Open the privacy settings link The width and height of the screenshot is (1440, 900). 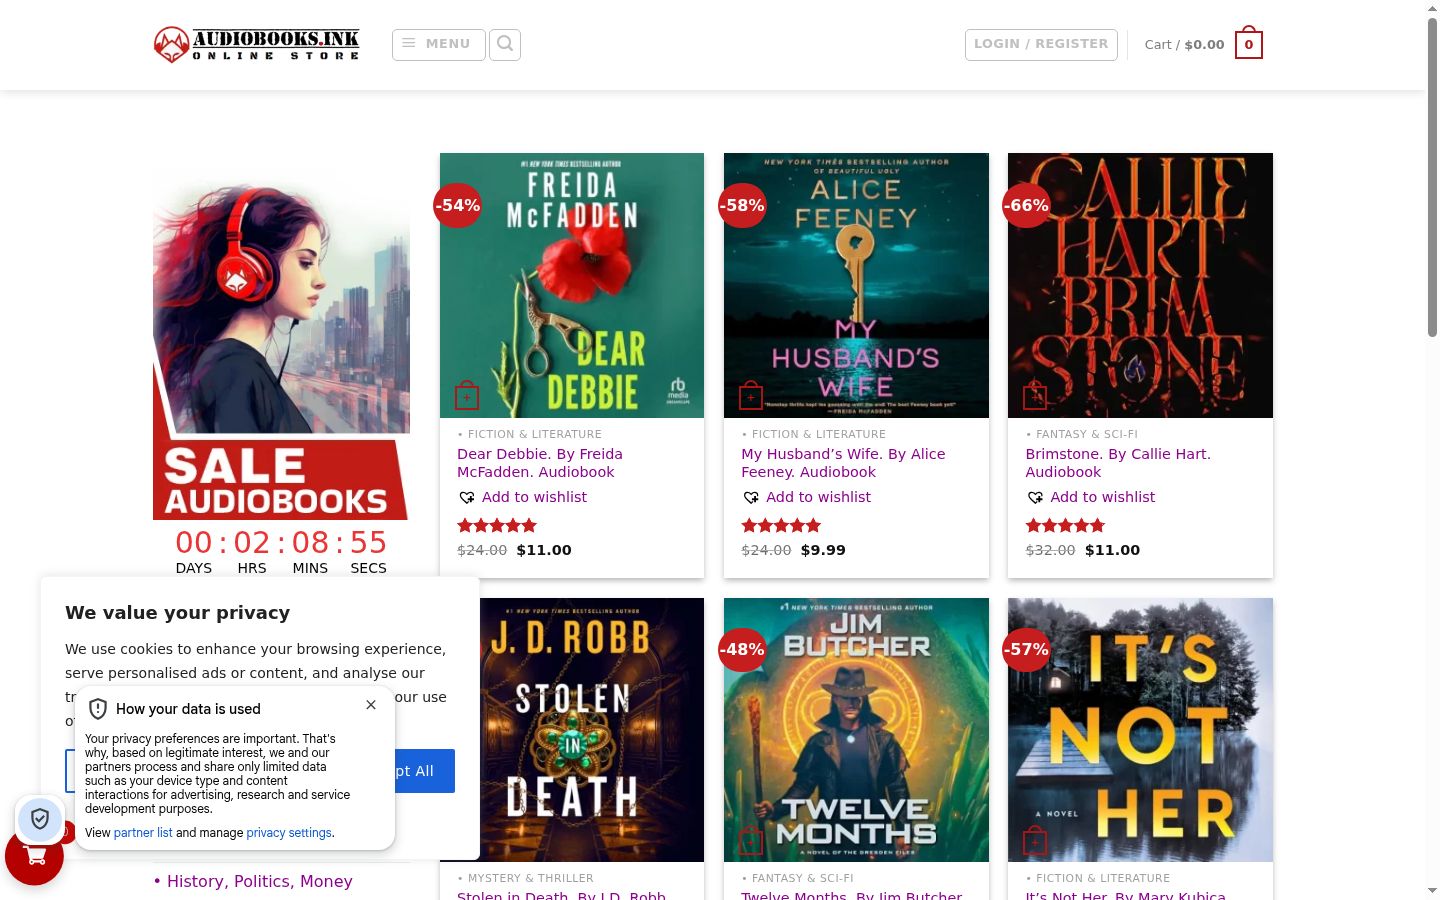coord(289,833)
